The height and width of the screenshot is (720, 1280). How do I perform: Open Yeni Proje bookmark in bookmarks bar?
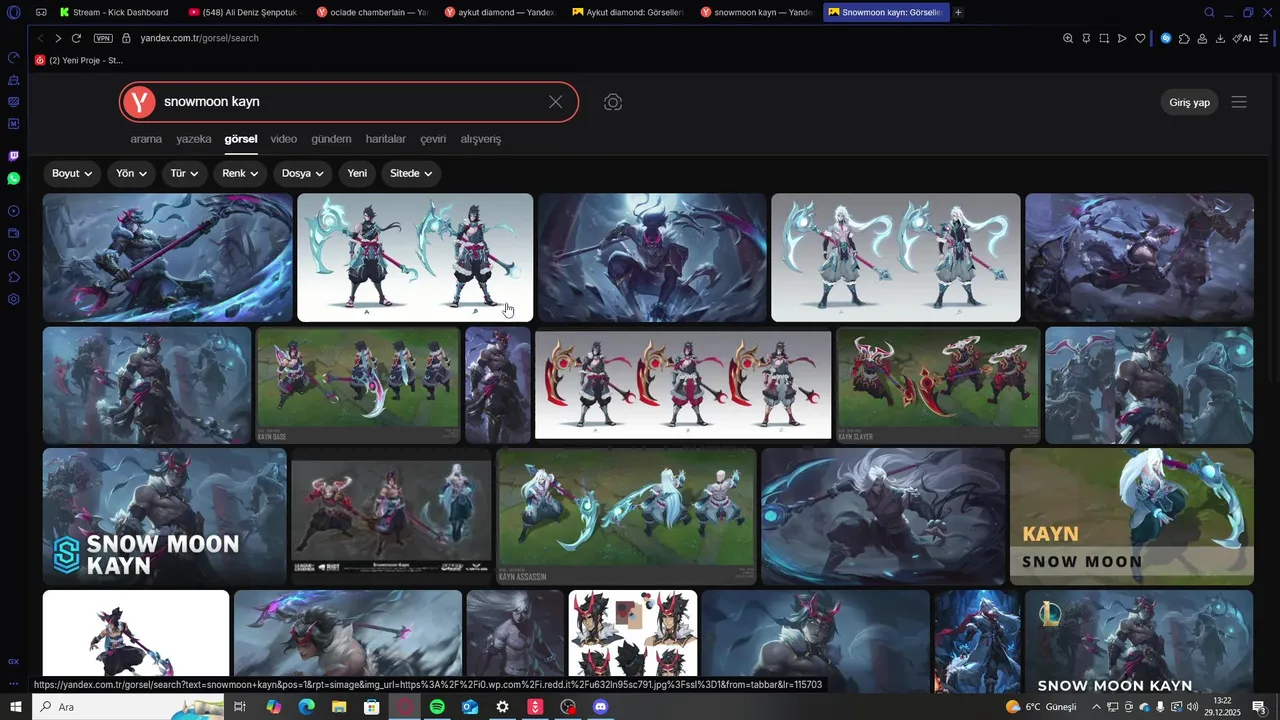(78, 60)
